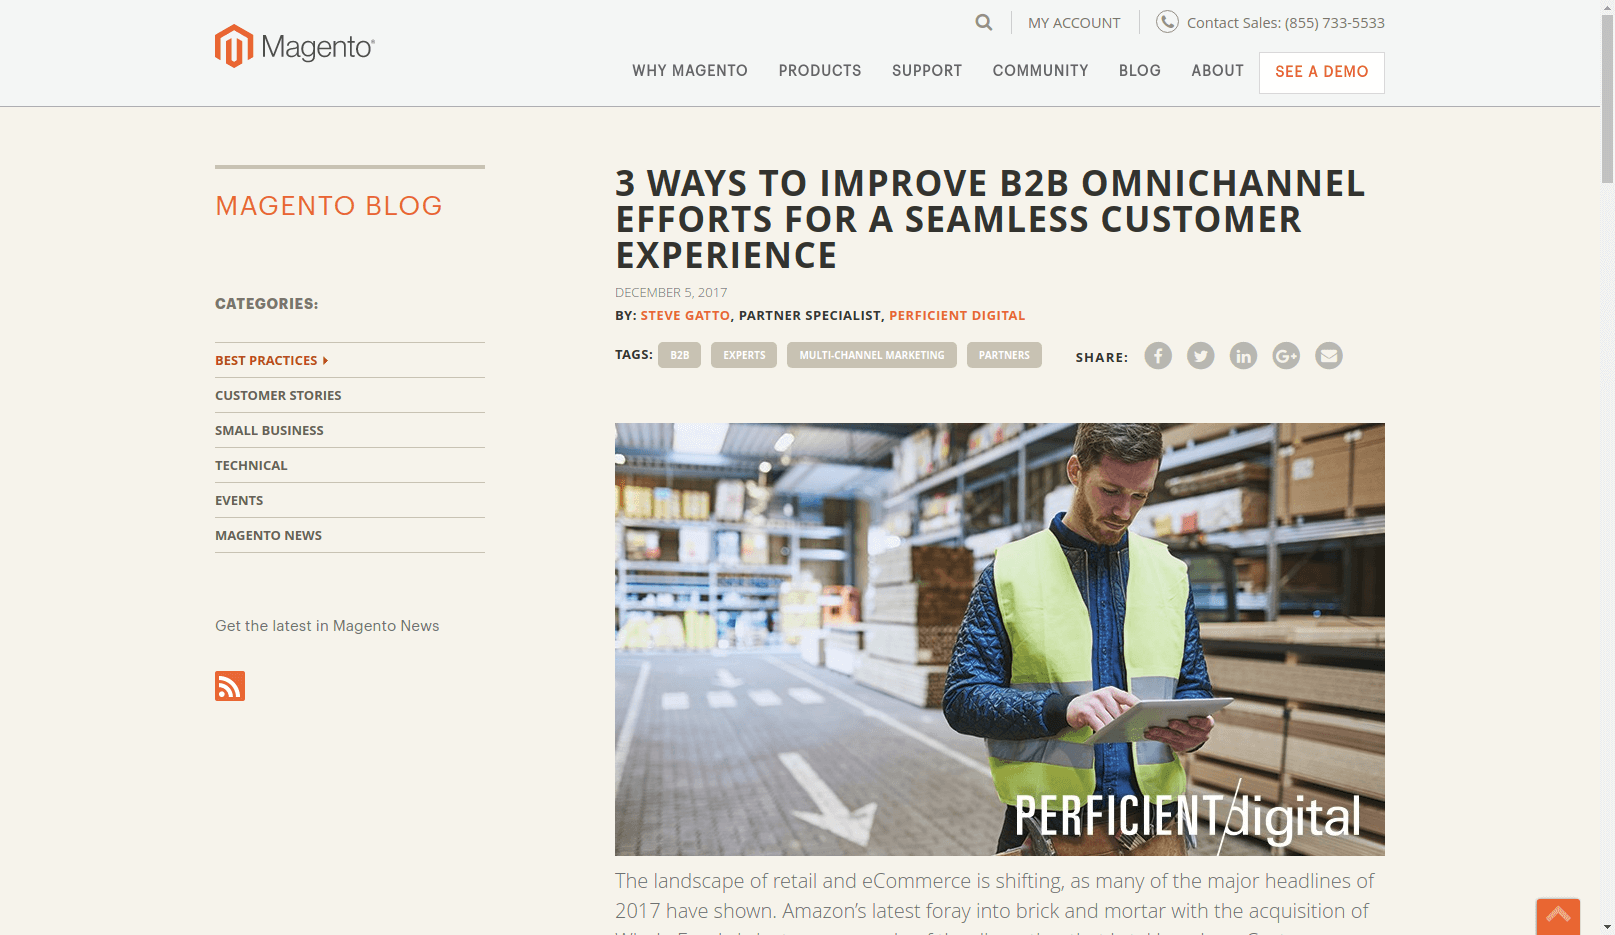Open the Community menu
Image resolution: width=1615 pixels, height=935 pixels.
[x=1040, y=71]
